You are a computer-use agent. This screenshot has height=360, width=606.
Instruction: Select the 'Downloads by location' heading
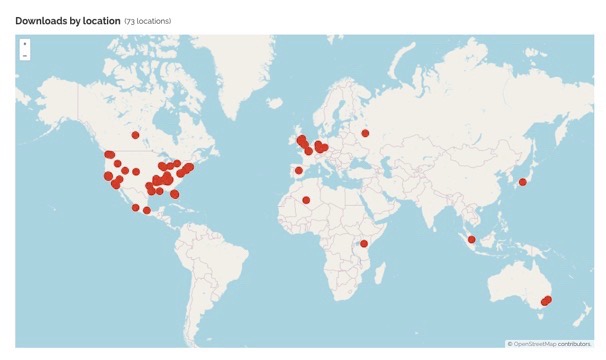tap(68, 21)
